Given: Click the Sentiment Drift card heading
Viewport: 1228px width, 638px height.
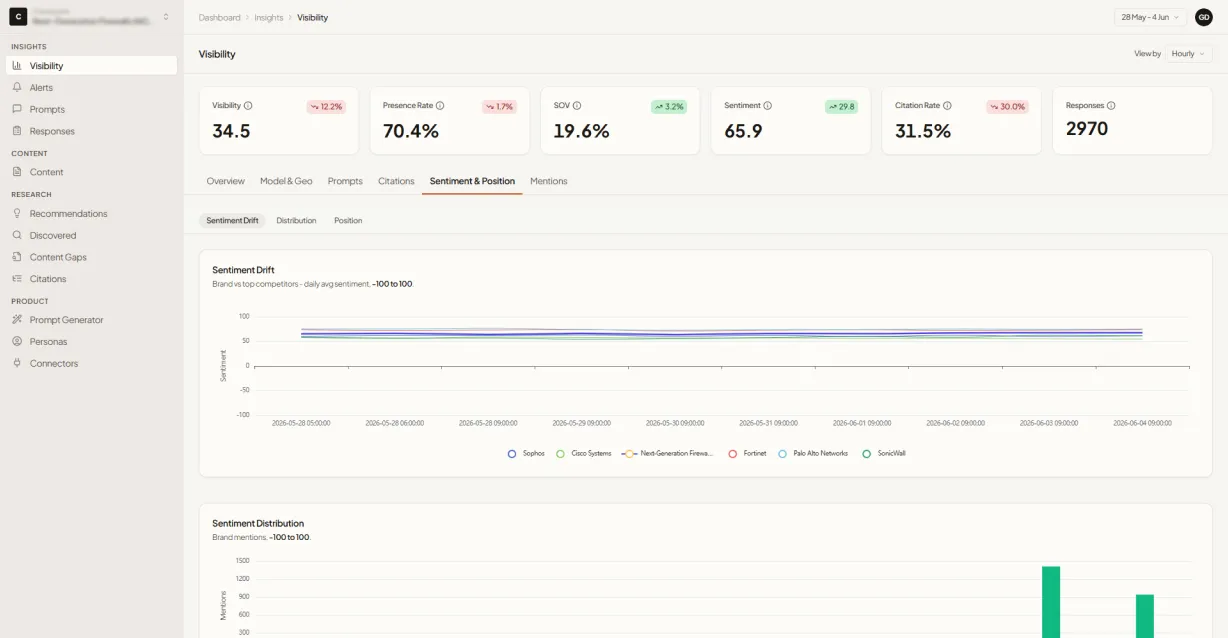Looking at the screenshot, I should [243, 270].
